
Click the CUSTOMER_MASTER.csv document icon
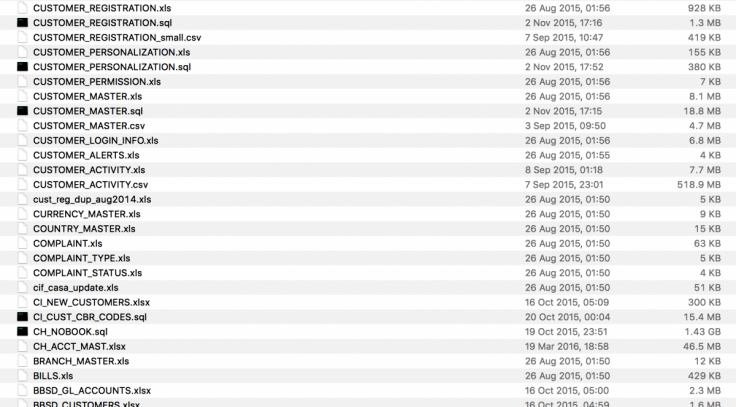[x=23, y=126]
